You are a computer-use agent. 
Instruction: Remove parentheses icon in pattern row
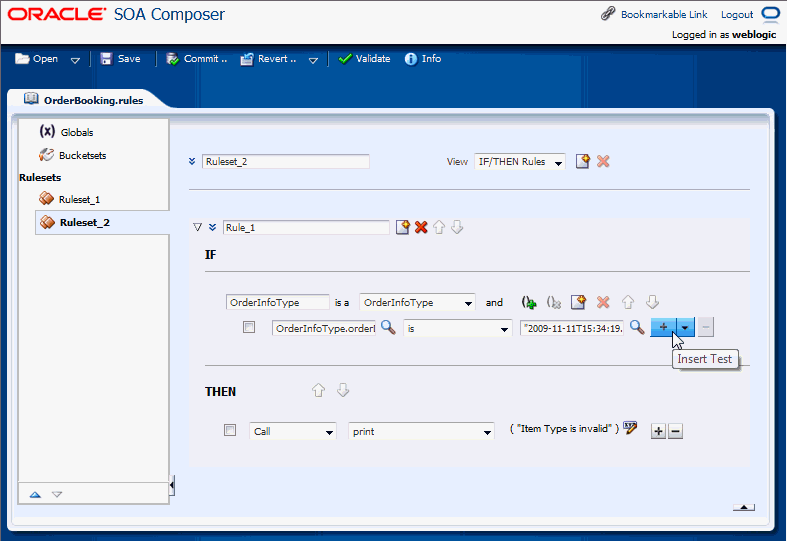pos(554,302)
